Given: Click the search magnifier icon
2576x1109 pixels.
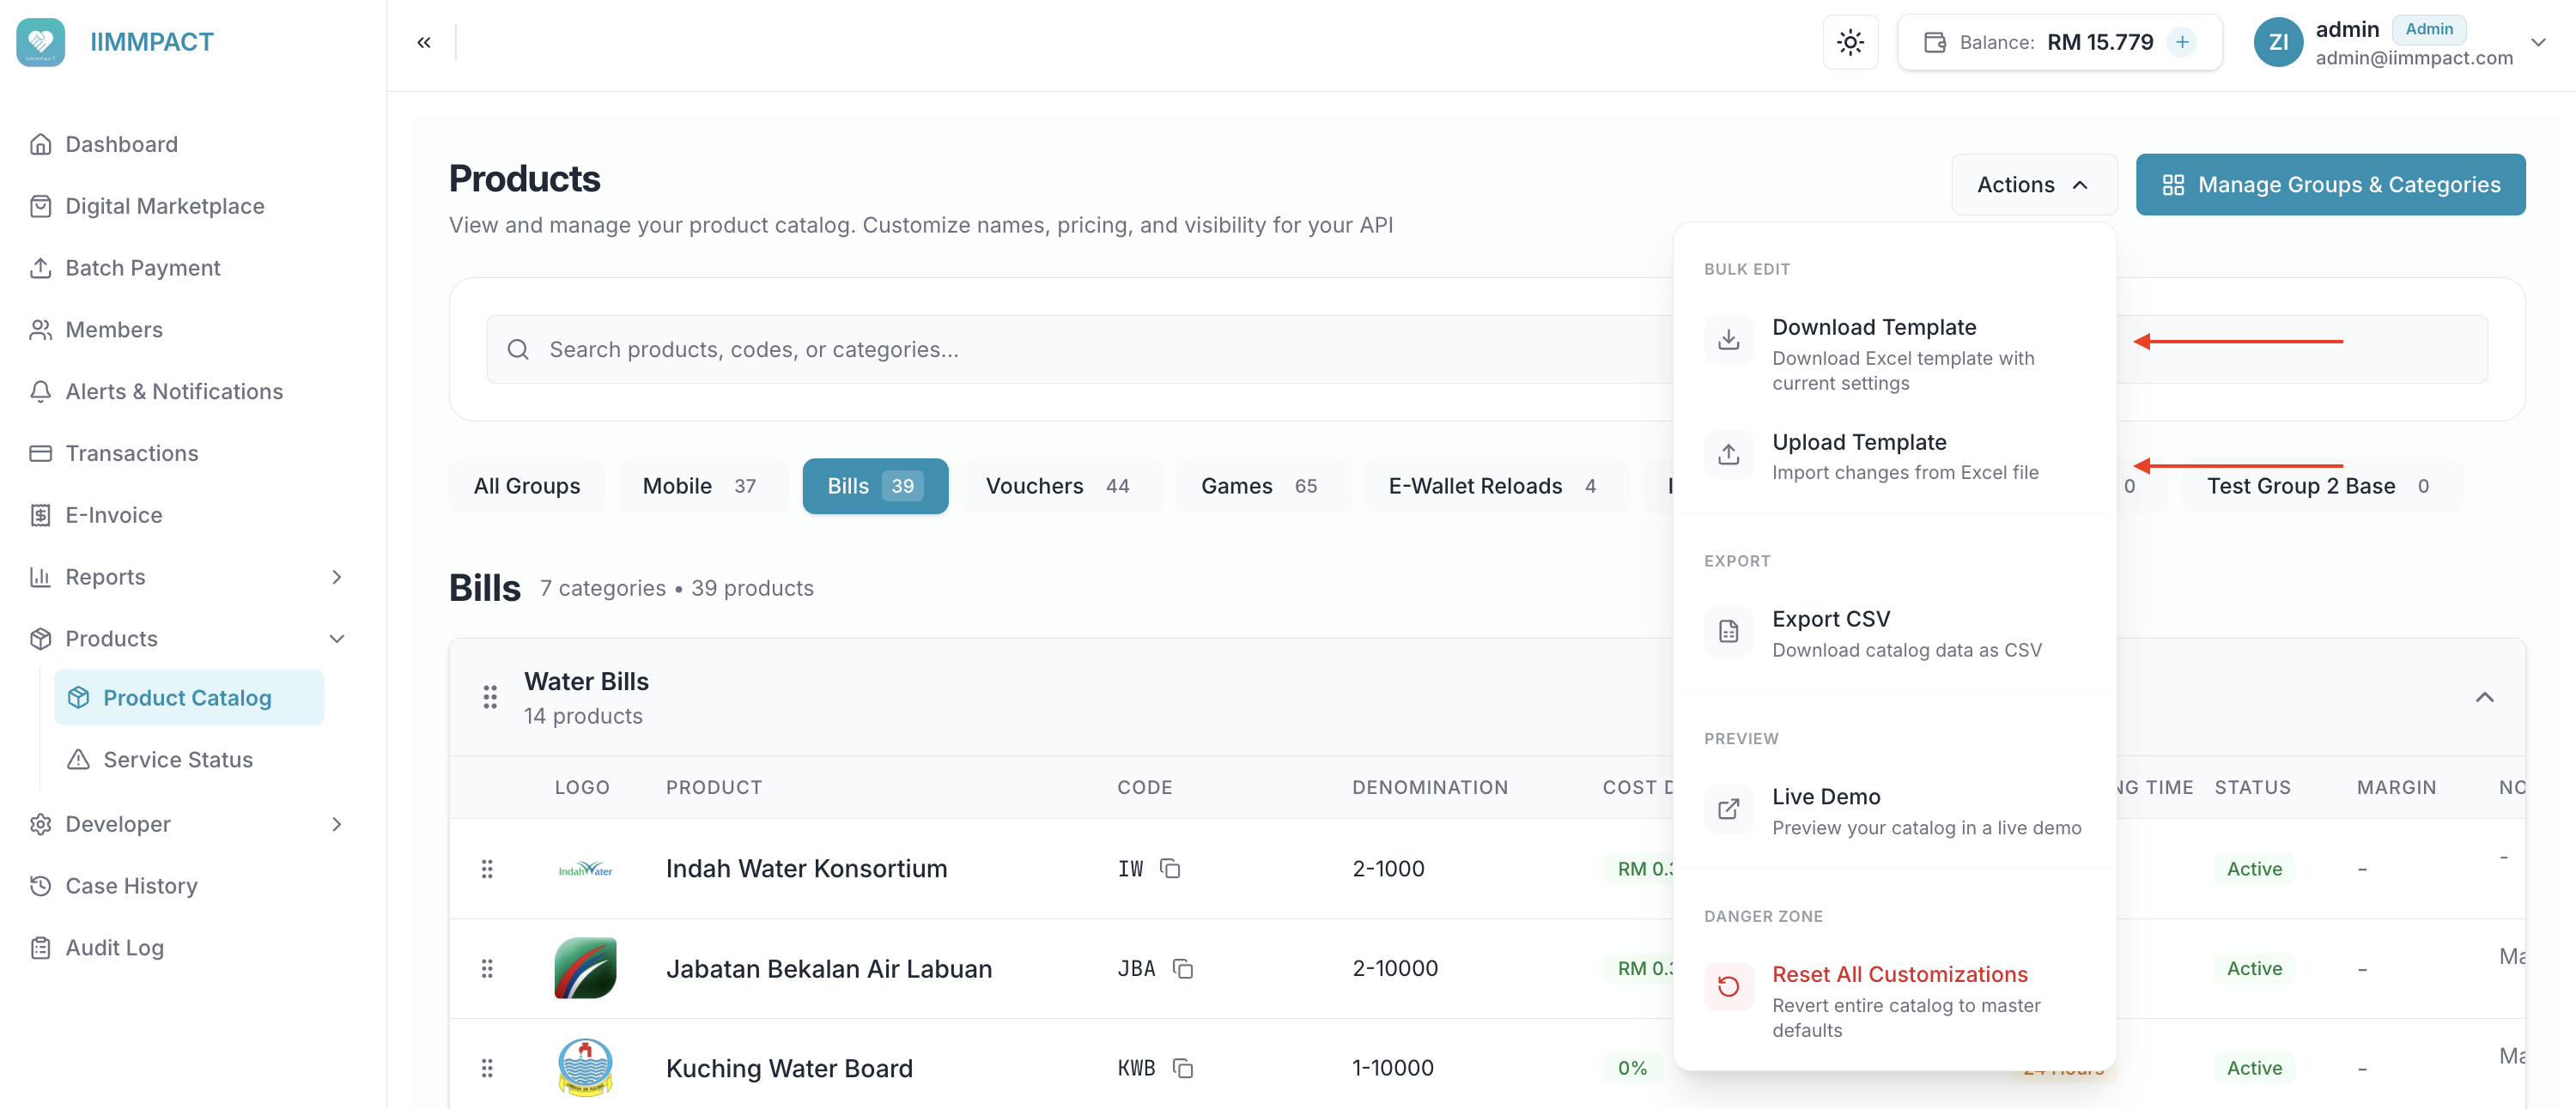Looking at the screenshot, I should tap(518, 350).
